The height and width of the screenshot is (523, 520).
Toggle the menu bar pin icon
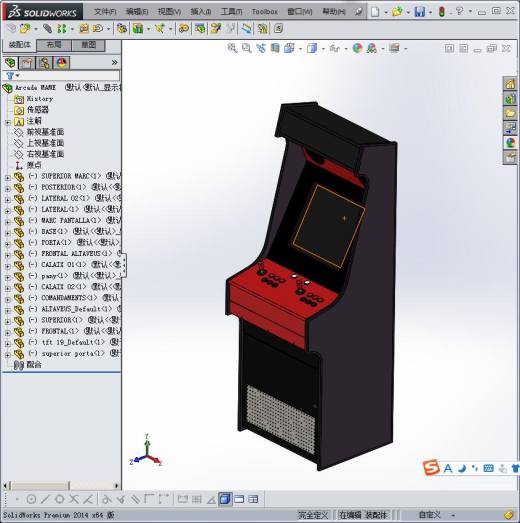point(359,12)
